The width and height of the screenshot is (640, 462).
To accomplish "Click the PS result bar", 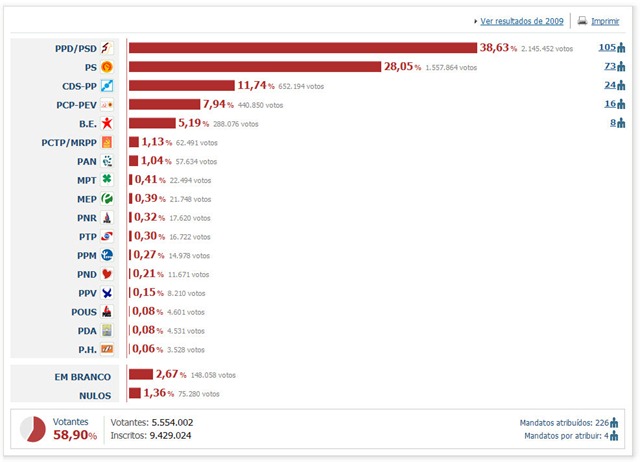I will tap(255, 67).
